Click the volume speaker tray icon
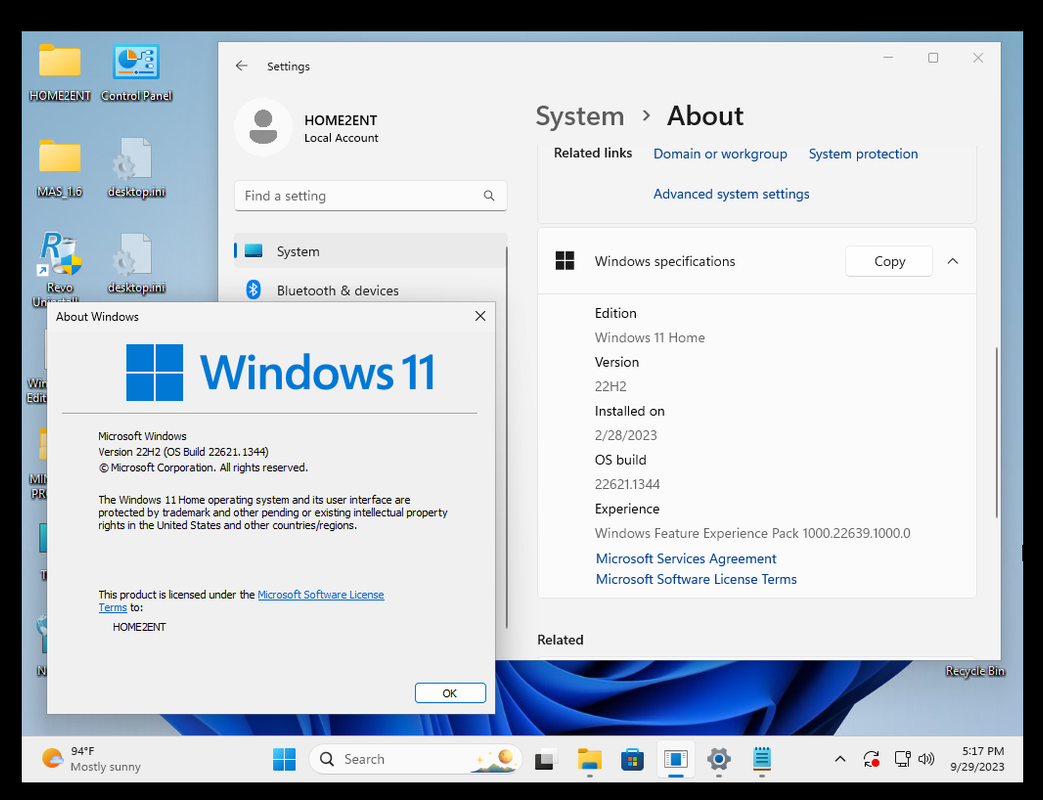Image resolution: width=1043 pixels, height=800 pixels. 926,759
